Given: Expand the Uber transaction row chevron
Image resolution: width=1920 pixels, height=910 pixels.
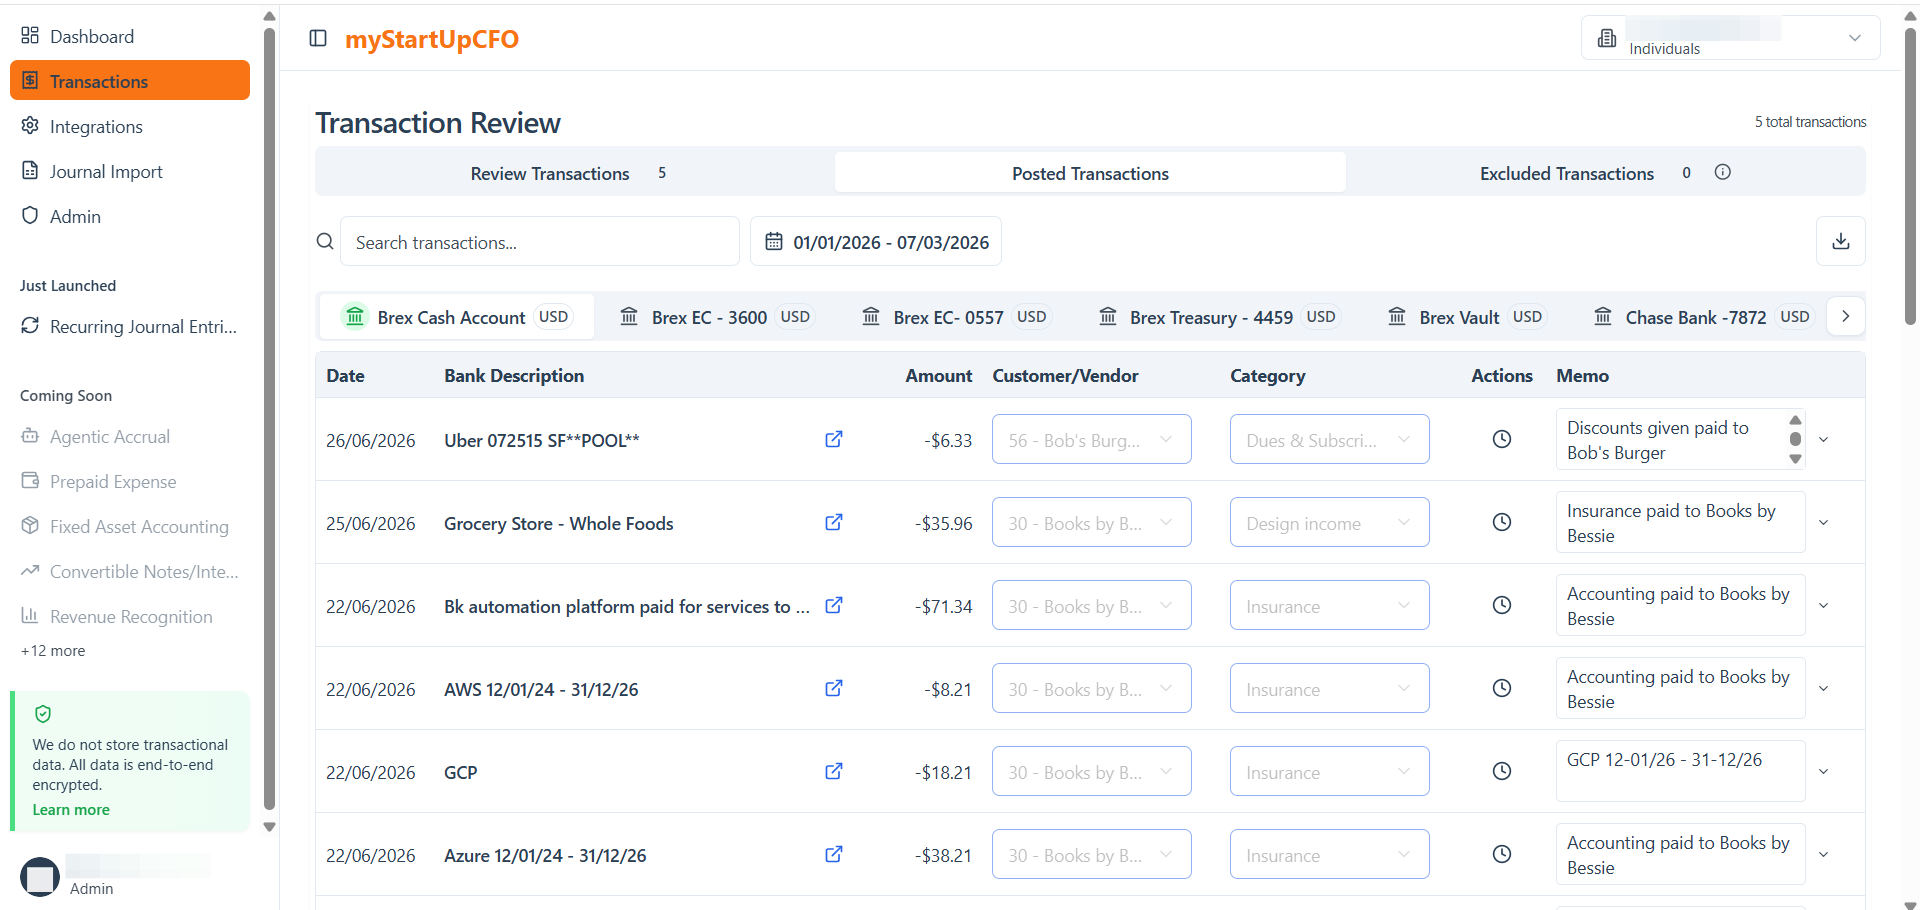Looking at the screenshot, I should click(x=1823, y=439).
